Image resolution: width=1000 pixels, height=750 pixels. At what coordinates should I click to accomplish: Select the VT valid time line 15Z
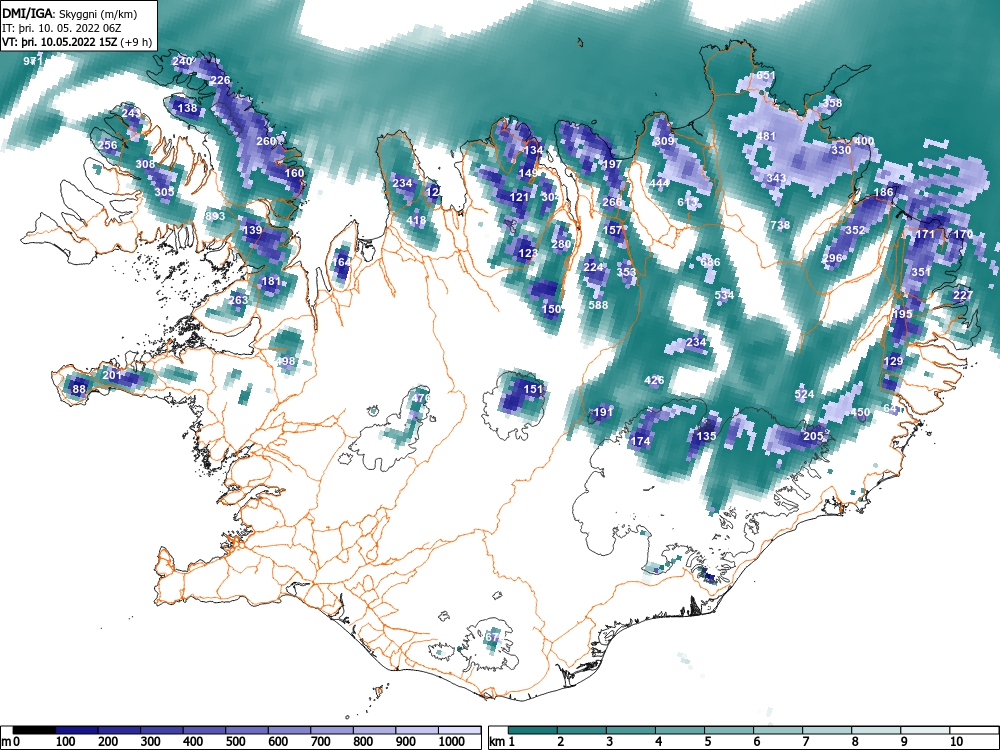pos(77,42)
